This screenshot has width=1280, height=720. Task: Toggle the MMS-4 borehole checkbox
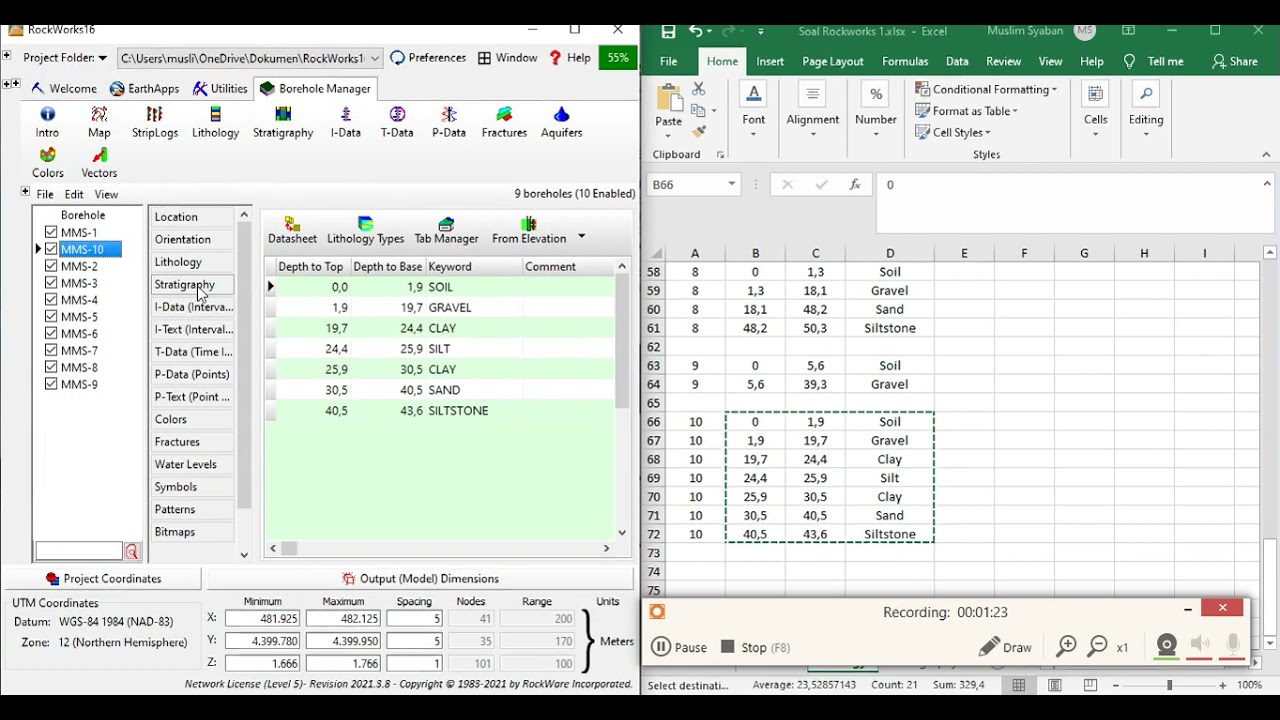click(51, 300)
